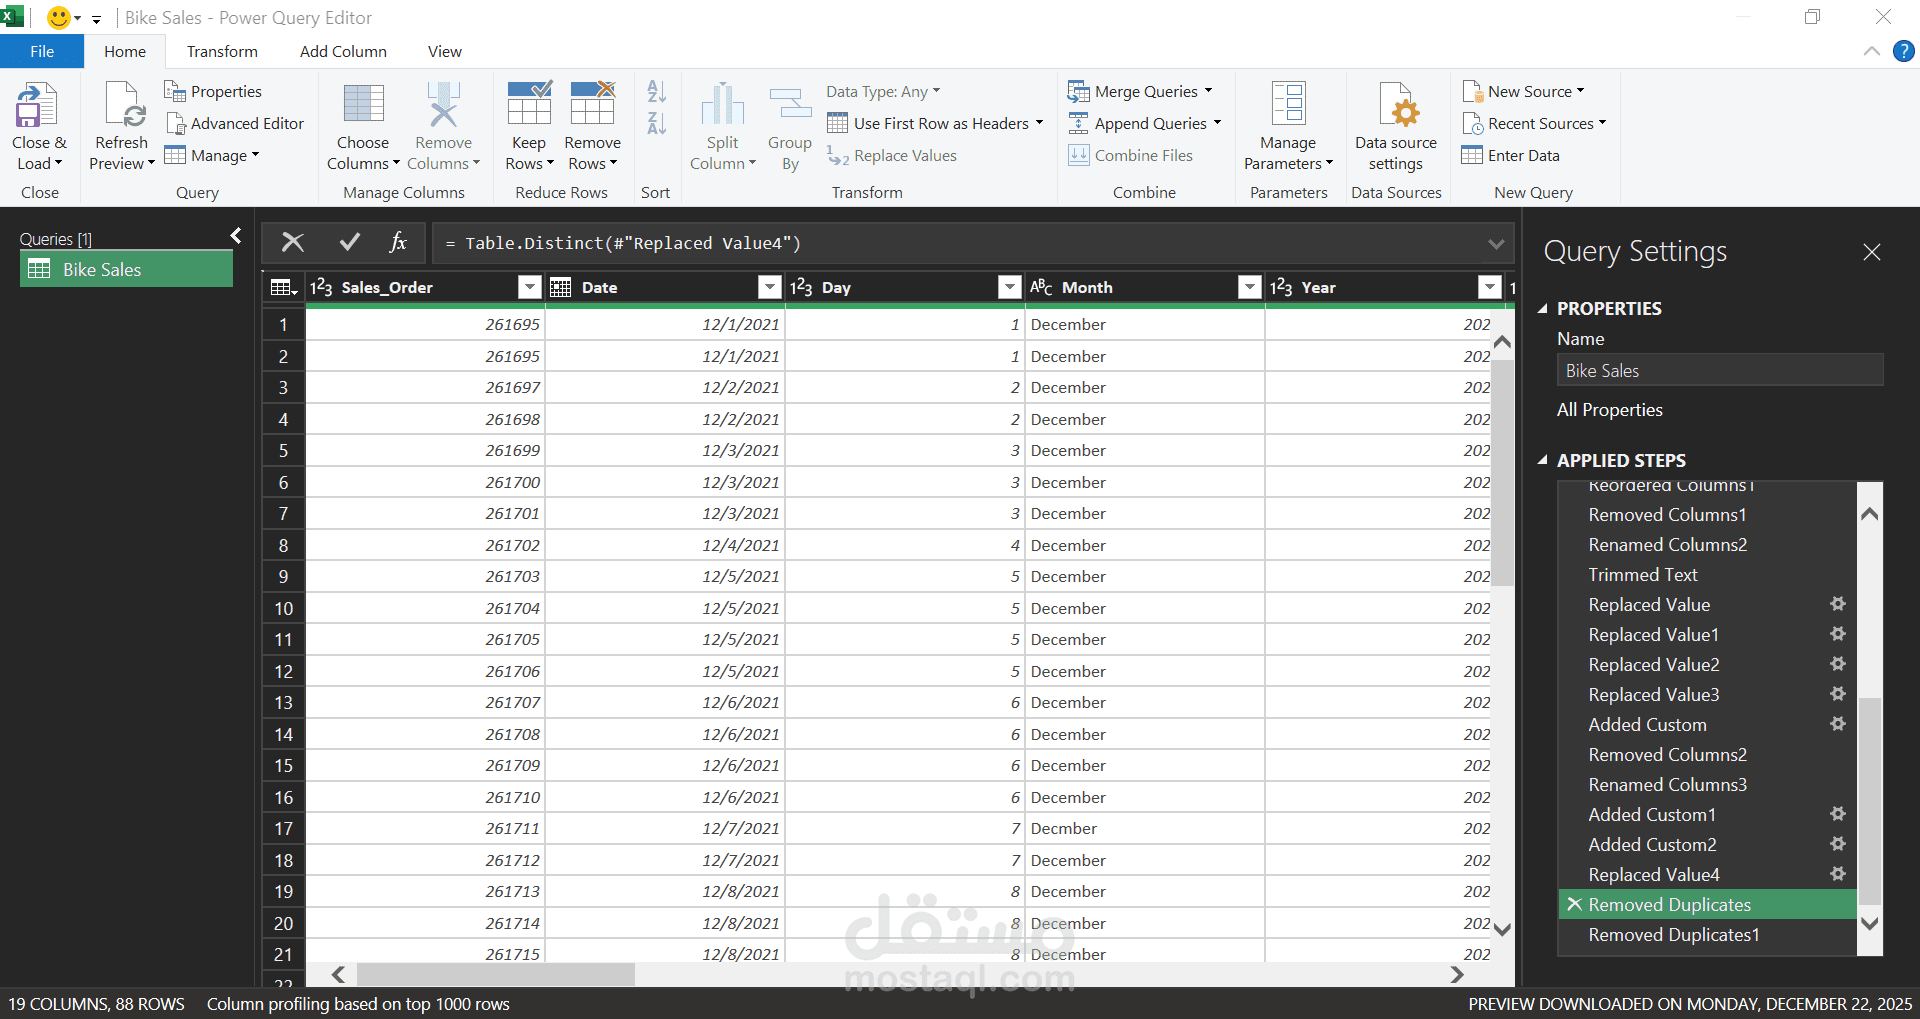
Task: Switch to the View tab
Action: point(445,51)
